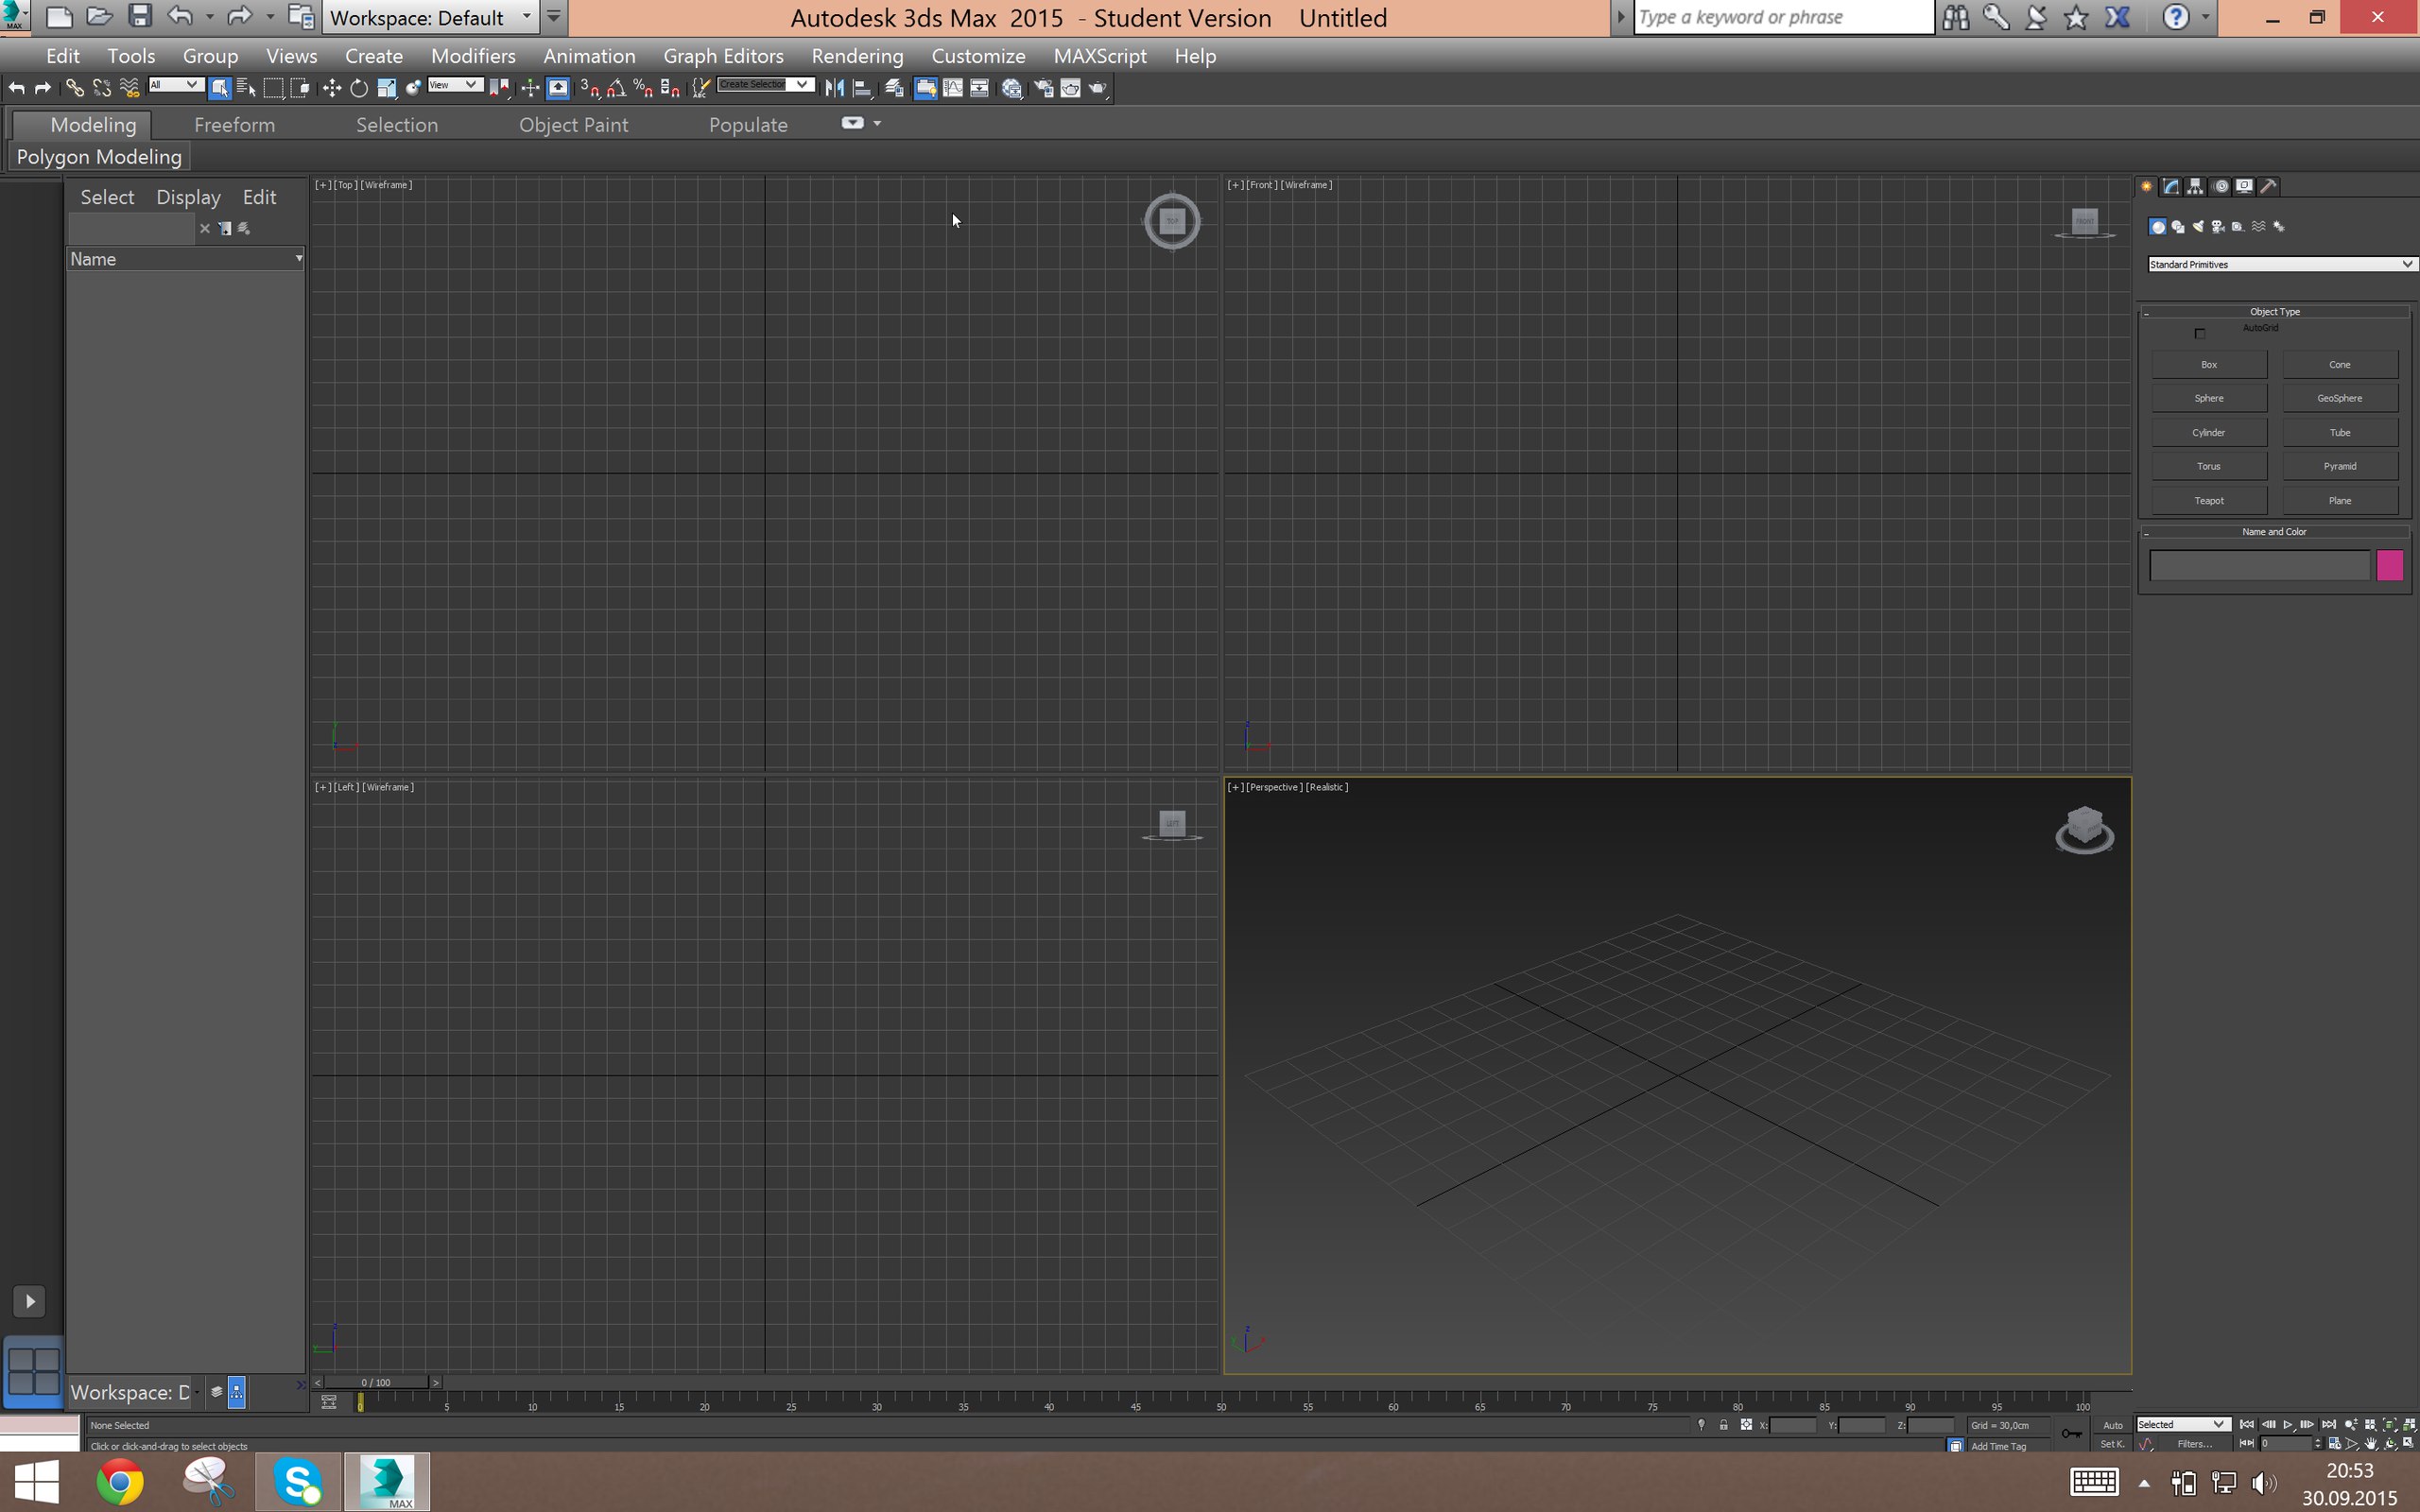The width and height of the screenshot is (2420, 1512).
Task: Open the reference coordinate 'View' dropdown
Action: pyautogui.click(x=455, y=85)
